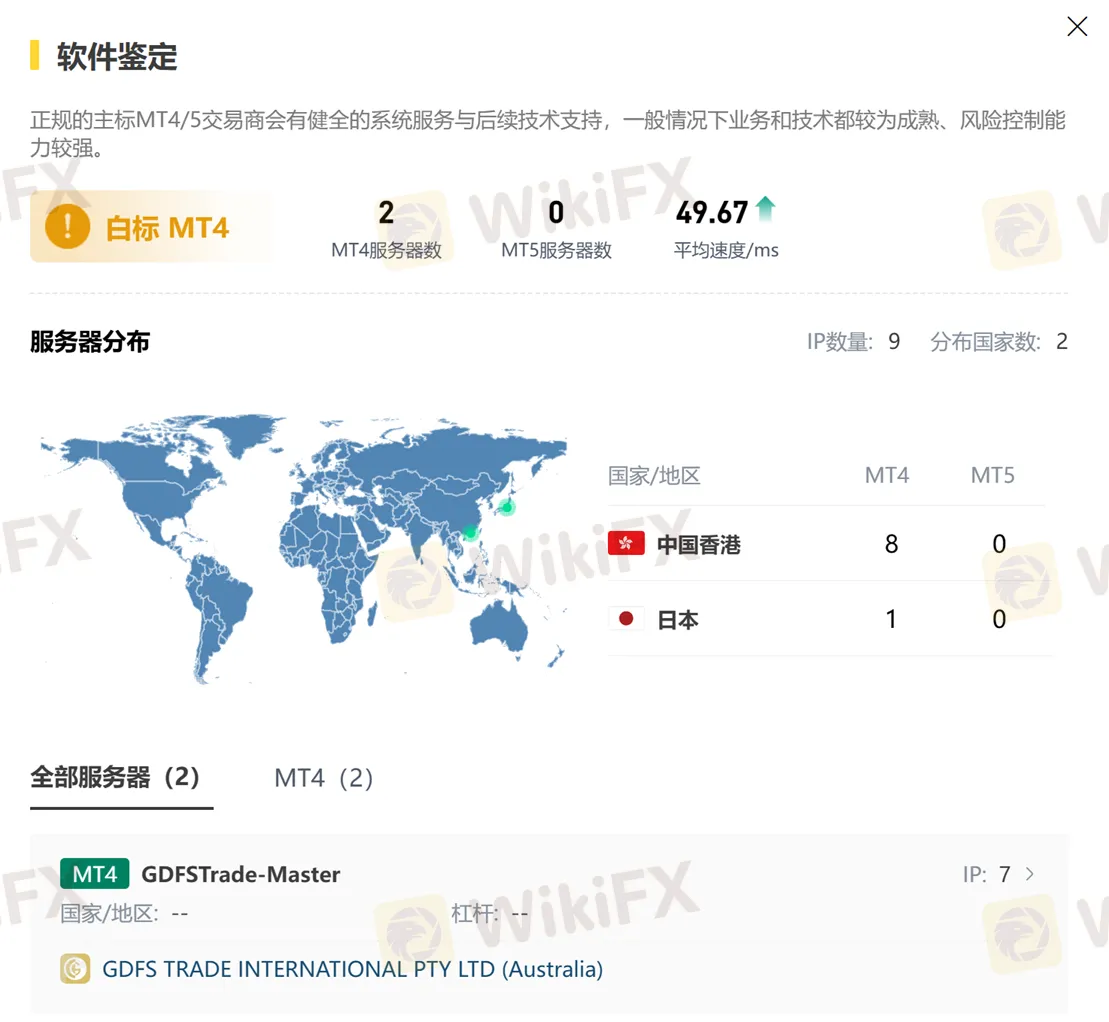Click the MT4 count 1 for 日本

891,619
